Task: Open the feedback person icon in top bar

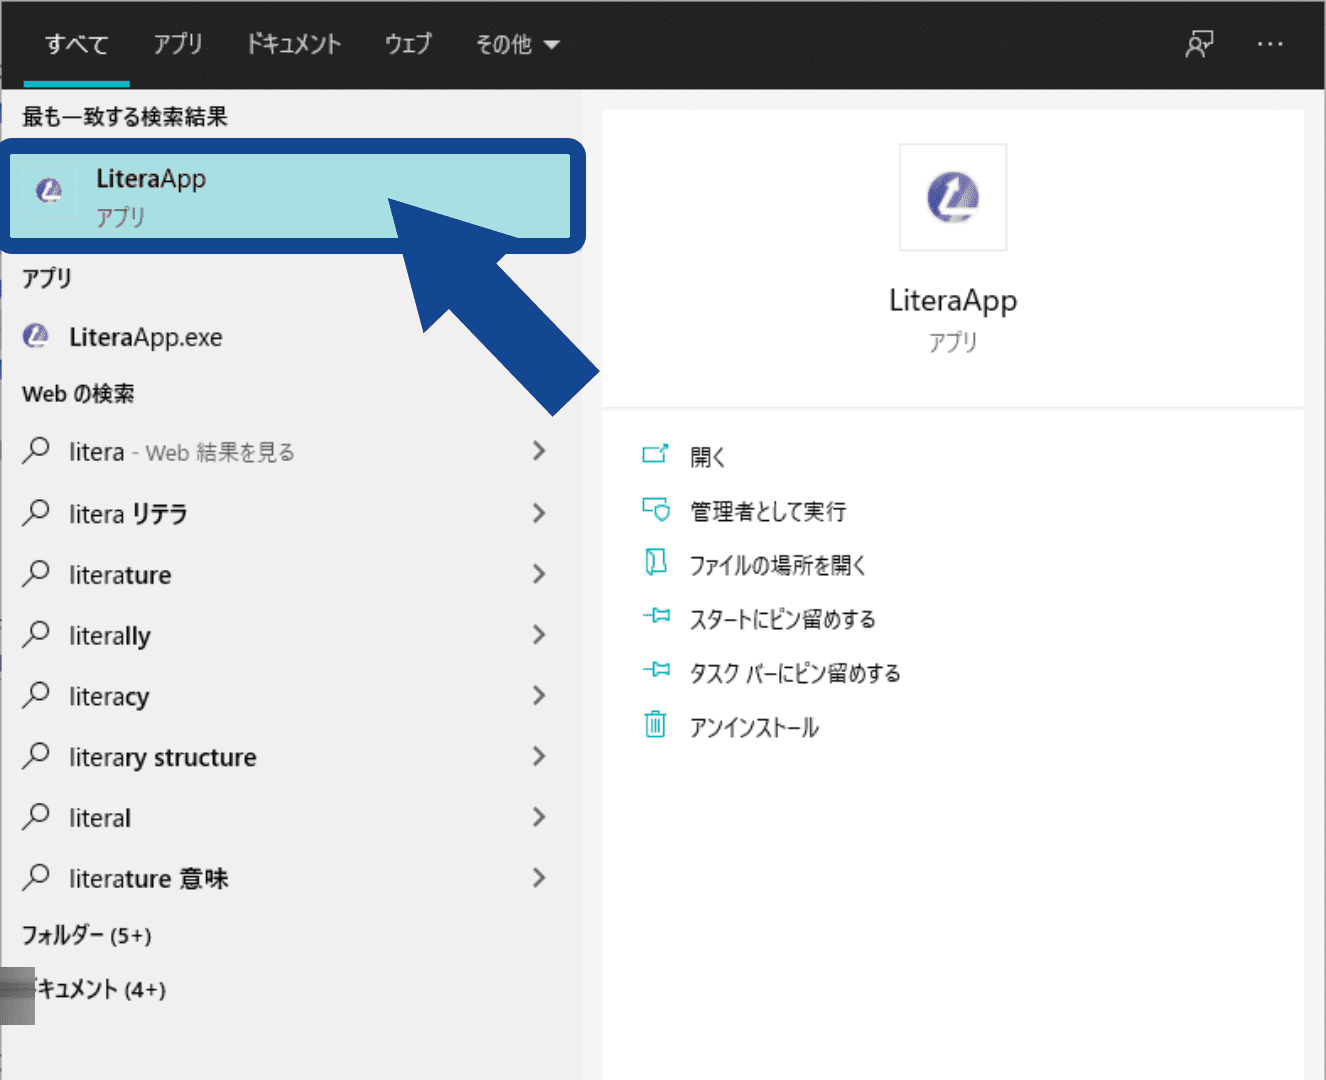Action: pos(1199,44)
